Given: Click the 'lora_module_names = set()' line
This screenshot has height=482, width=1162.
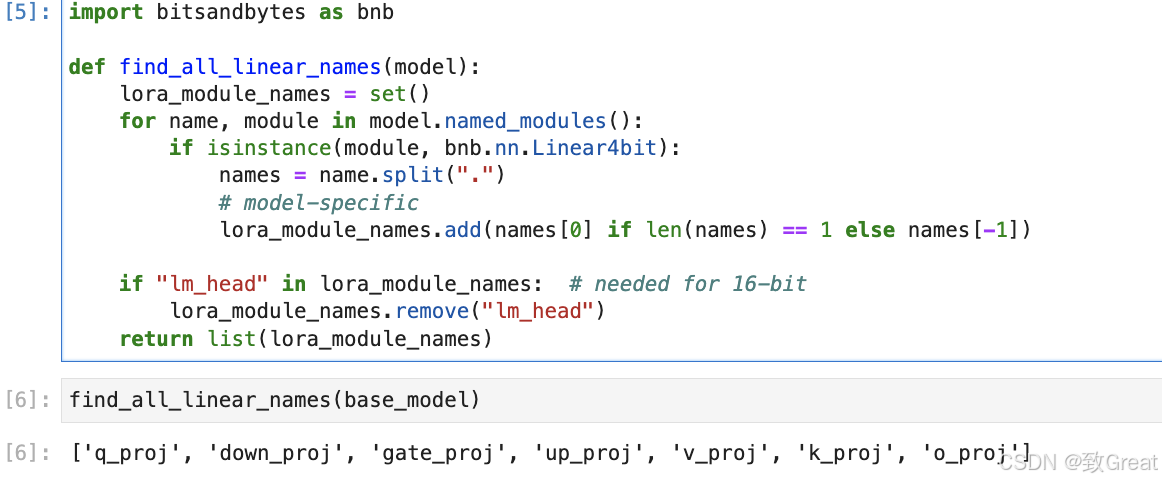Looking at the screenshot, I should 275,94.
